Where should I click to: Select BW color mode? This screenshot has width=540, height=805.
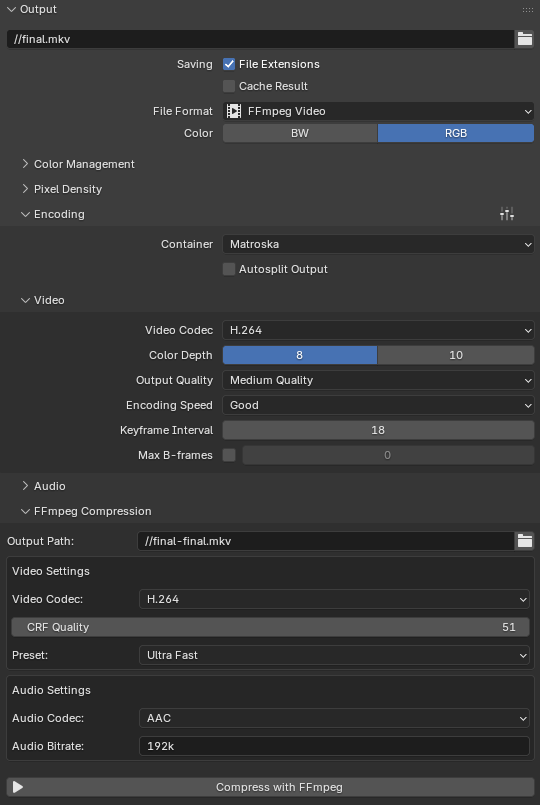coord(300,133)
